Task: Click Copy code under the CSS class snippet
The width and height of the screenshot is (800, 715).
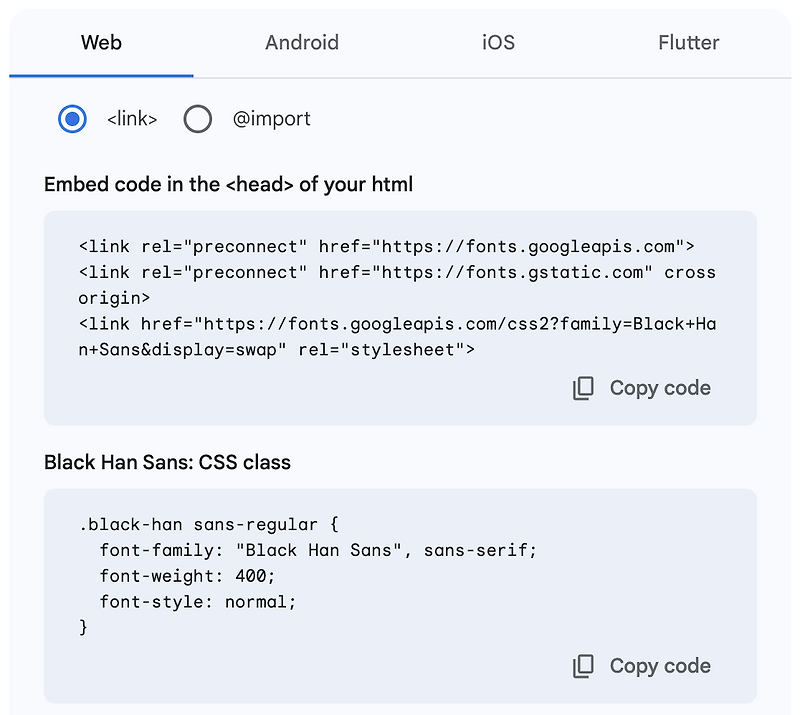Action: (x=659, y=665)
